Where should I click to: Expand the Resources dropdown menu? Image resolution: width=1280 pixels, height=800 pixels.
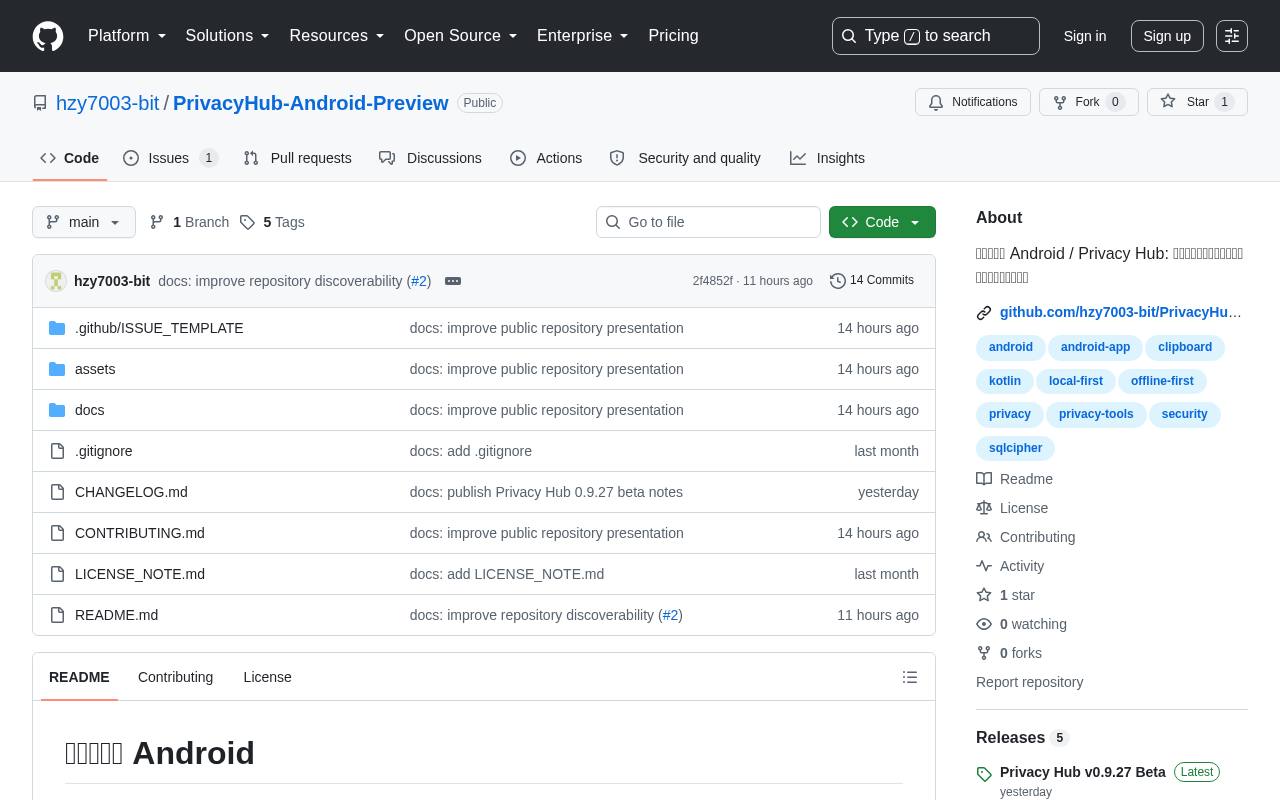tap(337, 36)
